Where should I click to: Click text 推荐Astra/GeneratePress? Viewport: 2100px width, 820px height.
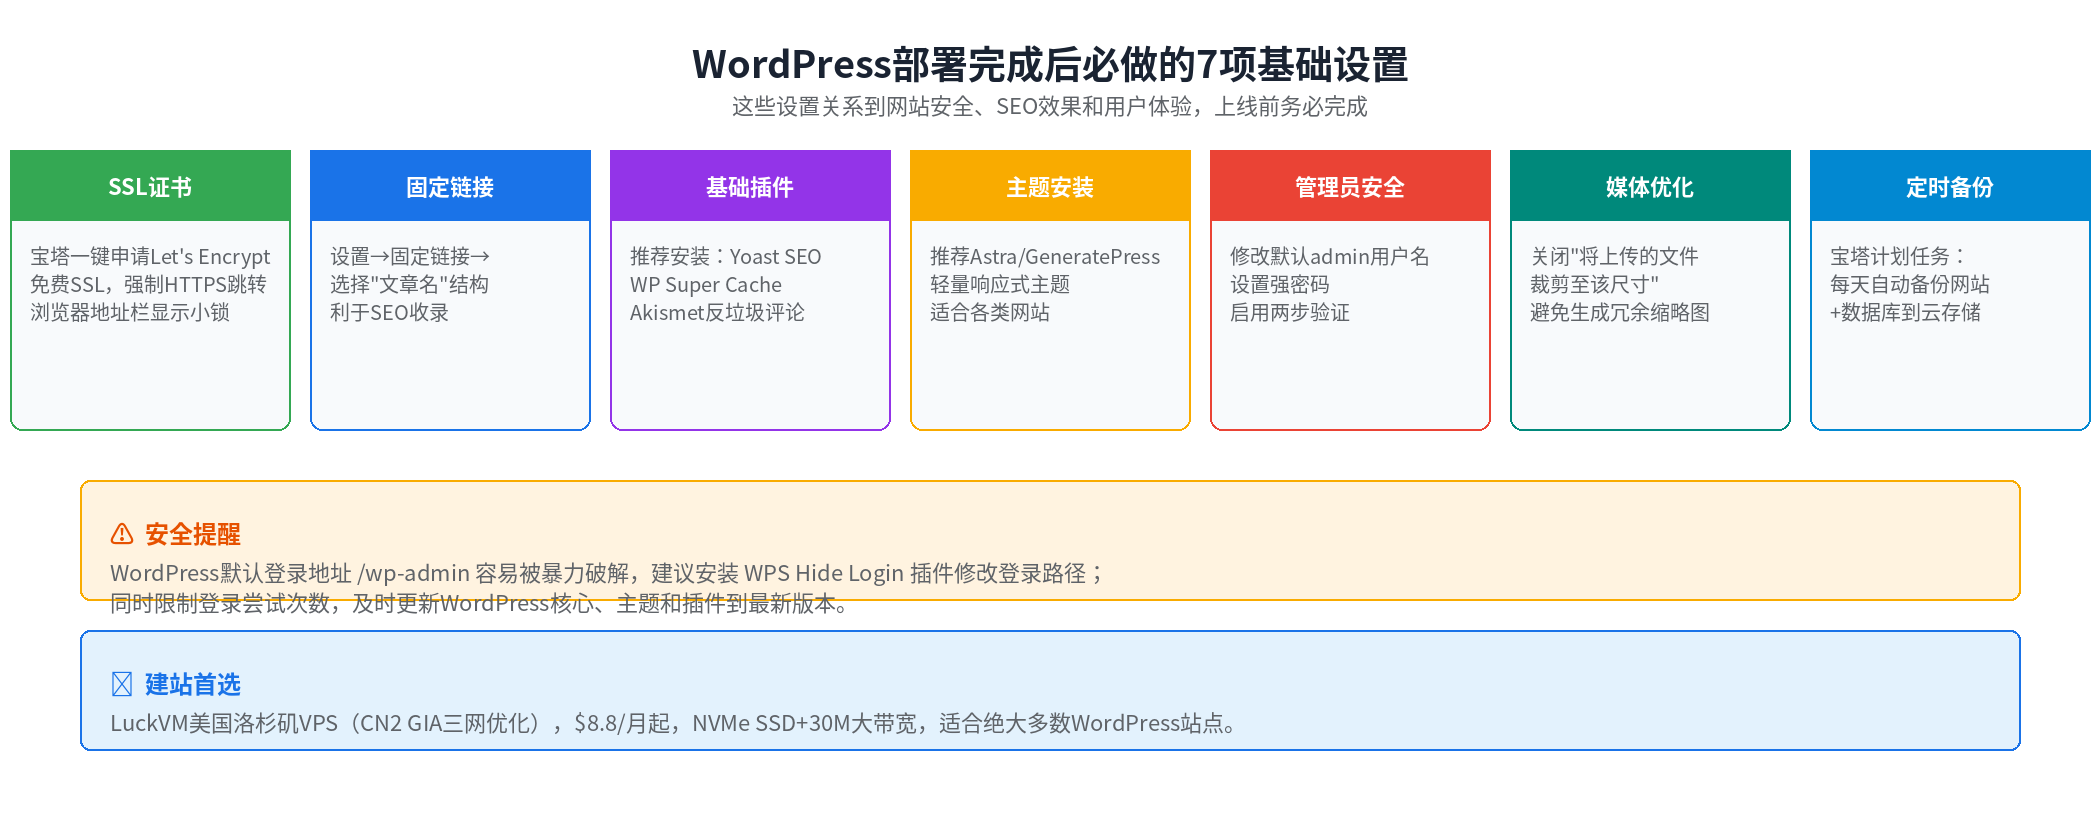pyautogui.click(x=1045, y=257)
